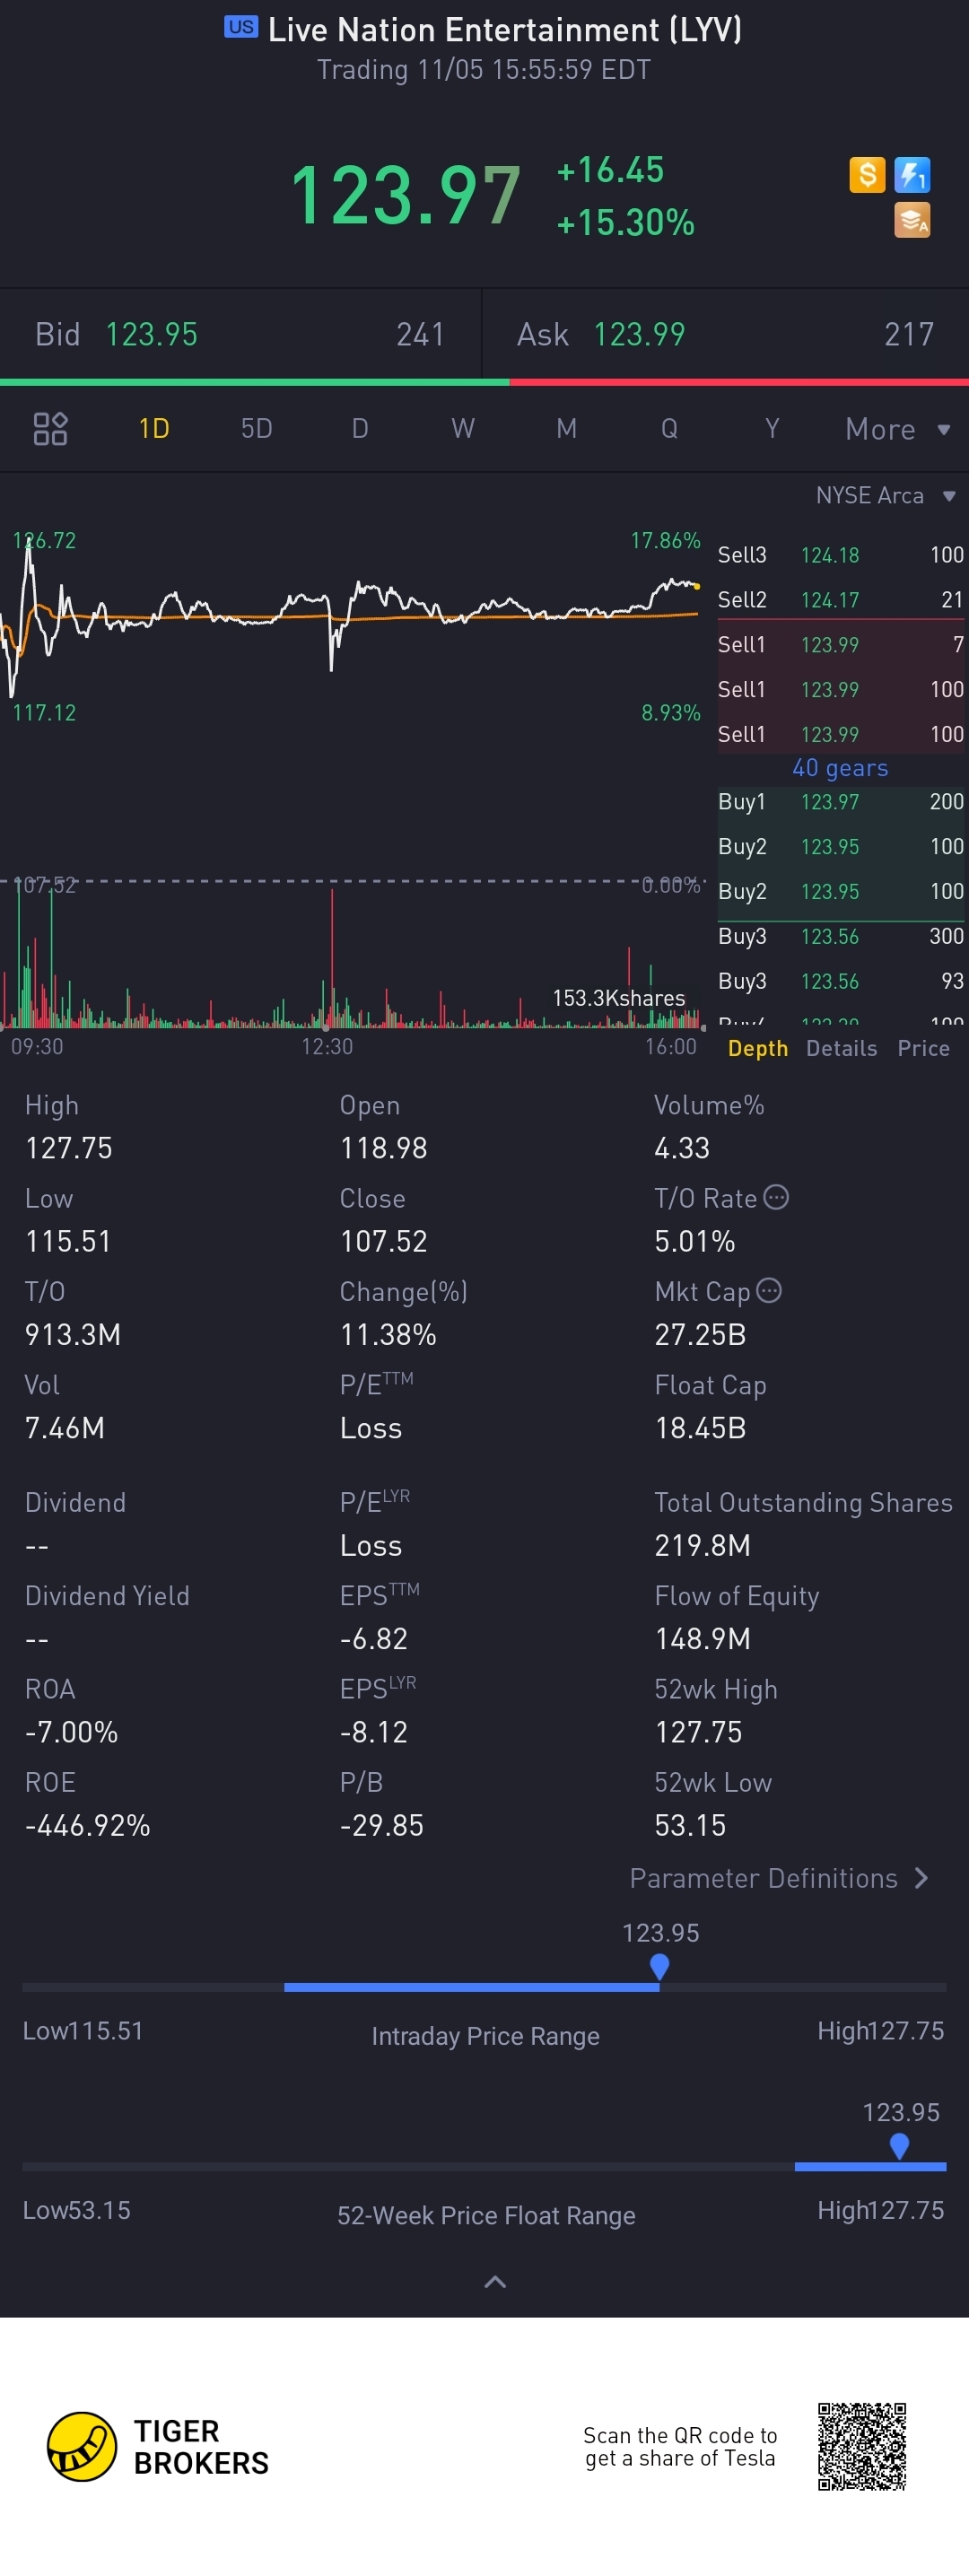Scan the Tesla share QR code

pos(862,2446)
